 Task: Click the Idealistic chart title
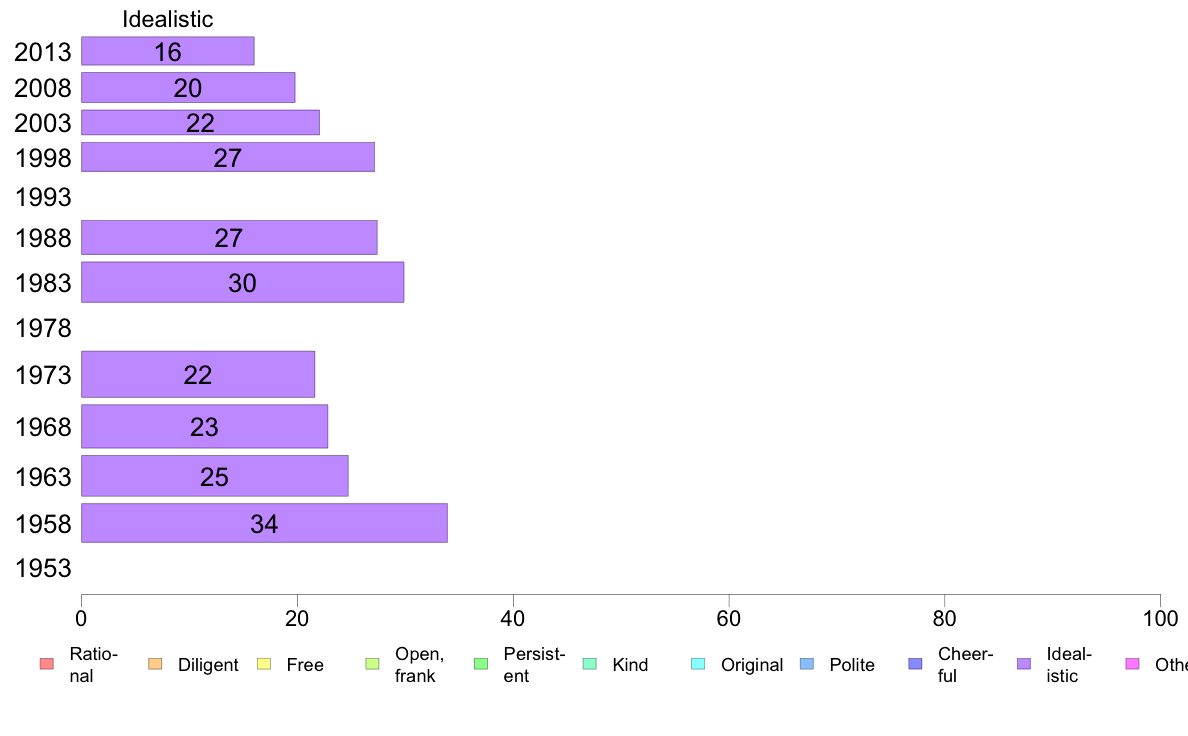(x=167, y=19)
